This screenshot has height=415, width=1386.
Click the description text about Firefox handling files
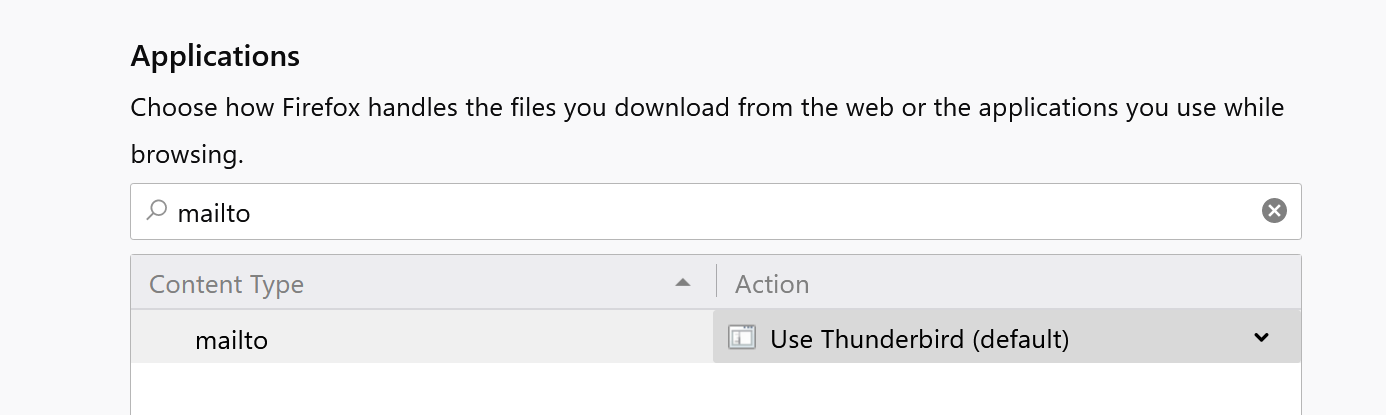[x=707, y=131]
